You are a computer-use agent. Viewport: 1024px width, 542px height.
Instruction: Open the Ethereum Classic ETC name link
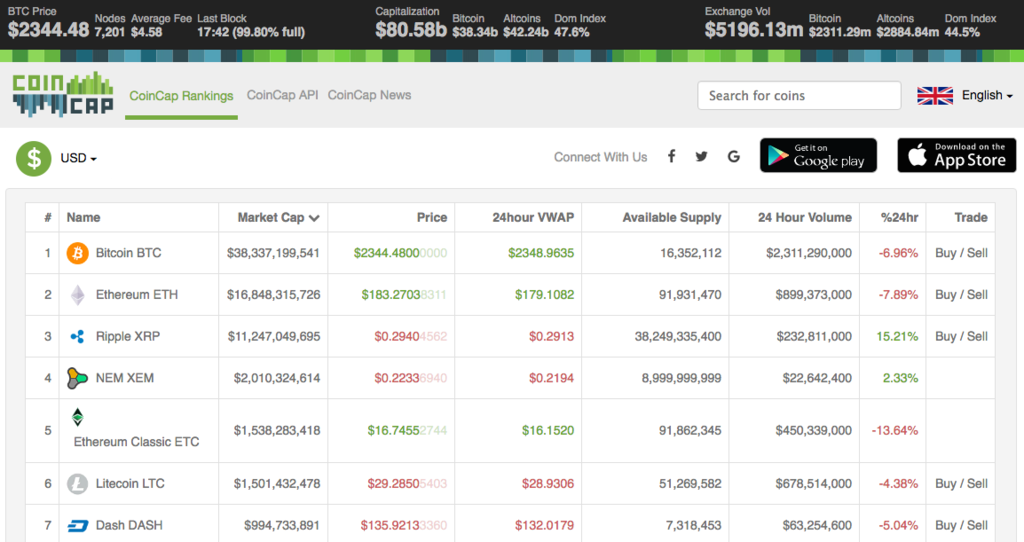click(136, 442)
